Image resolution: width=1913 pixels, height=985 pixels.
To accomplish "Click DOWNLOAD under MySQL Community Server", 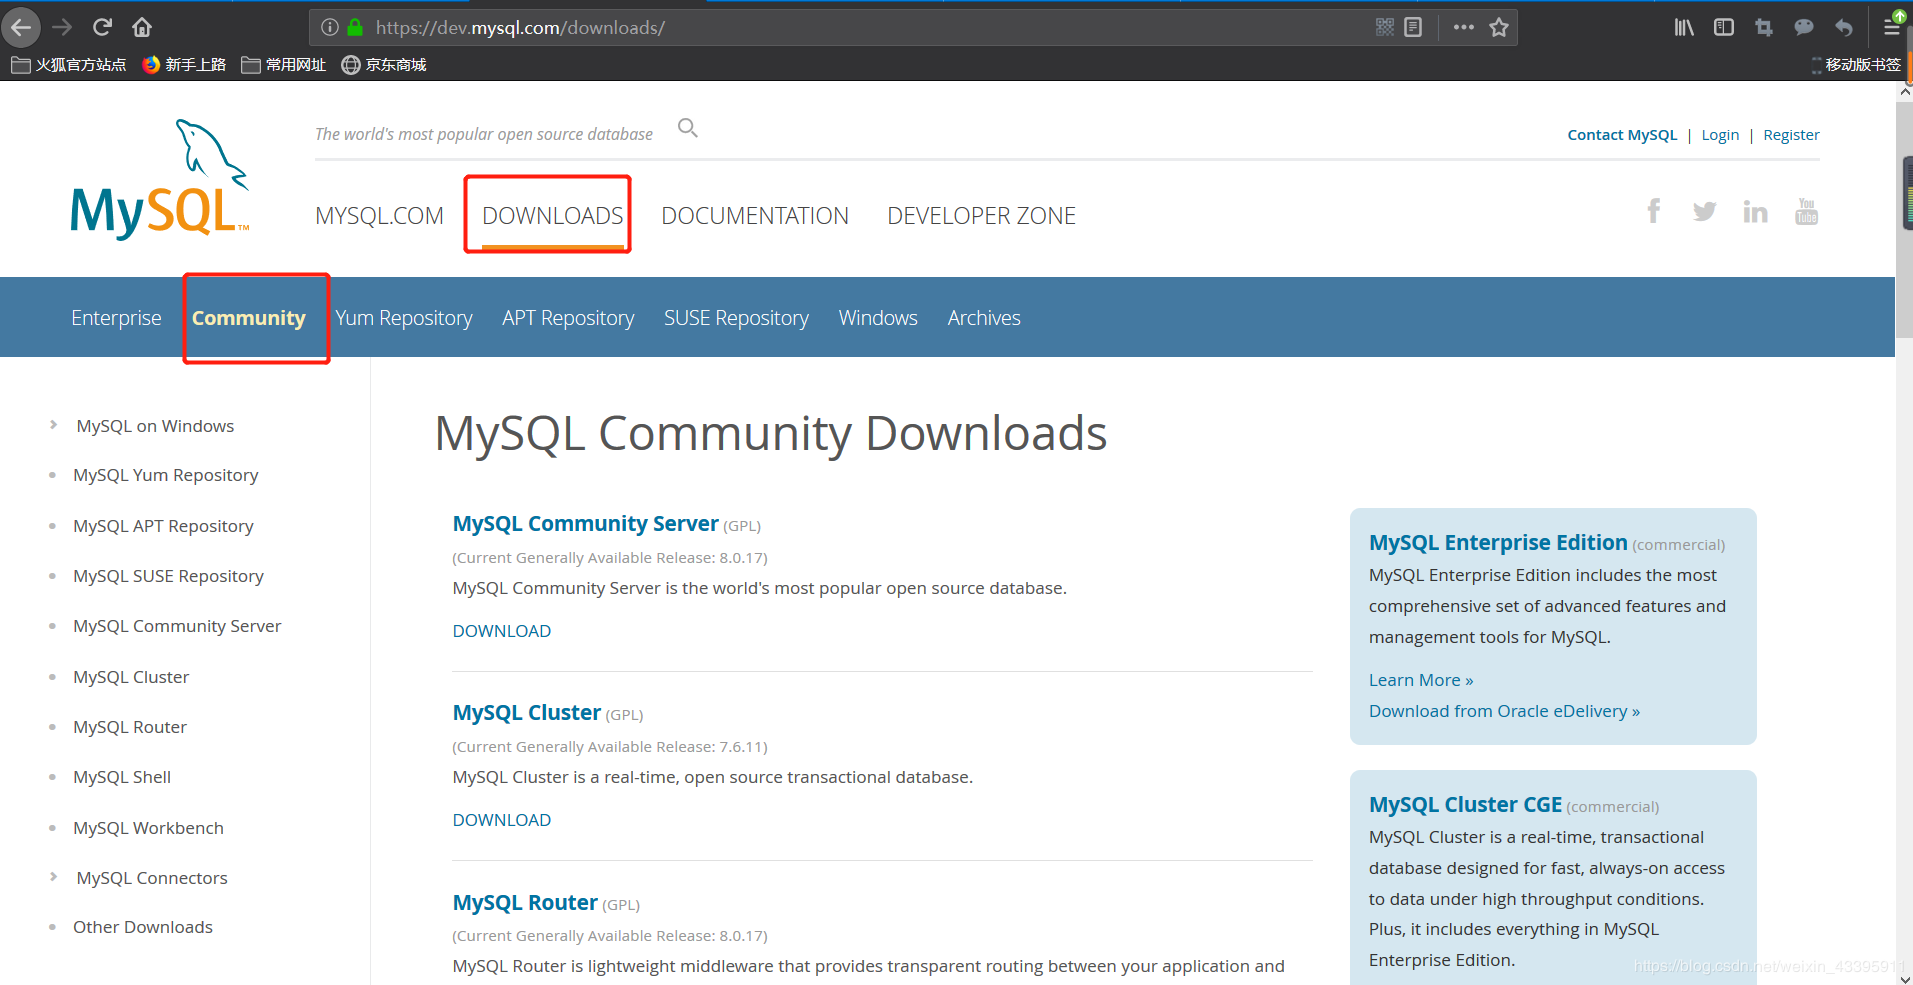I will point(501,630).
